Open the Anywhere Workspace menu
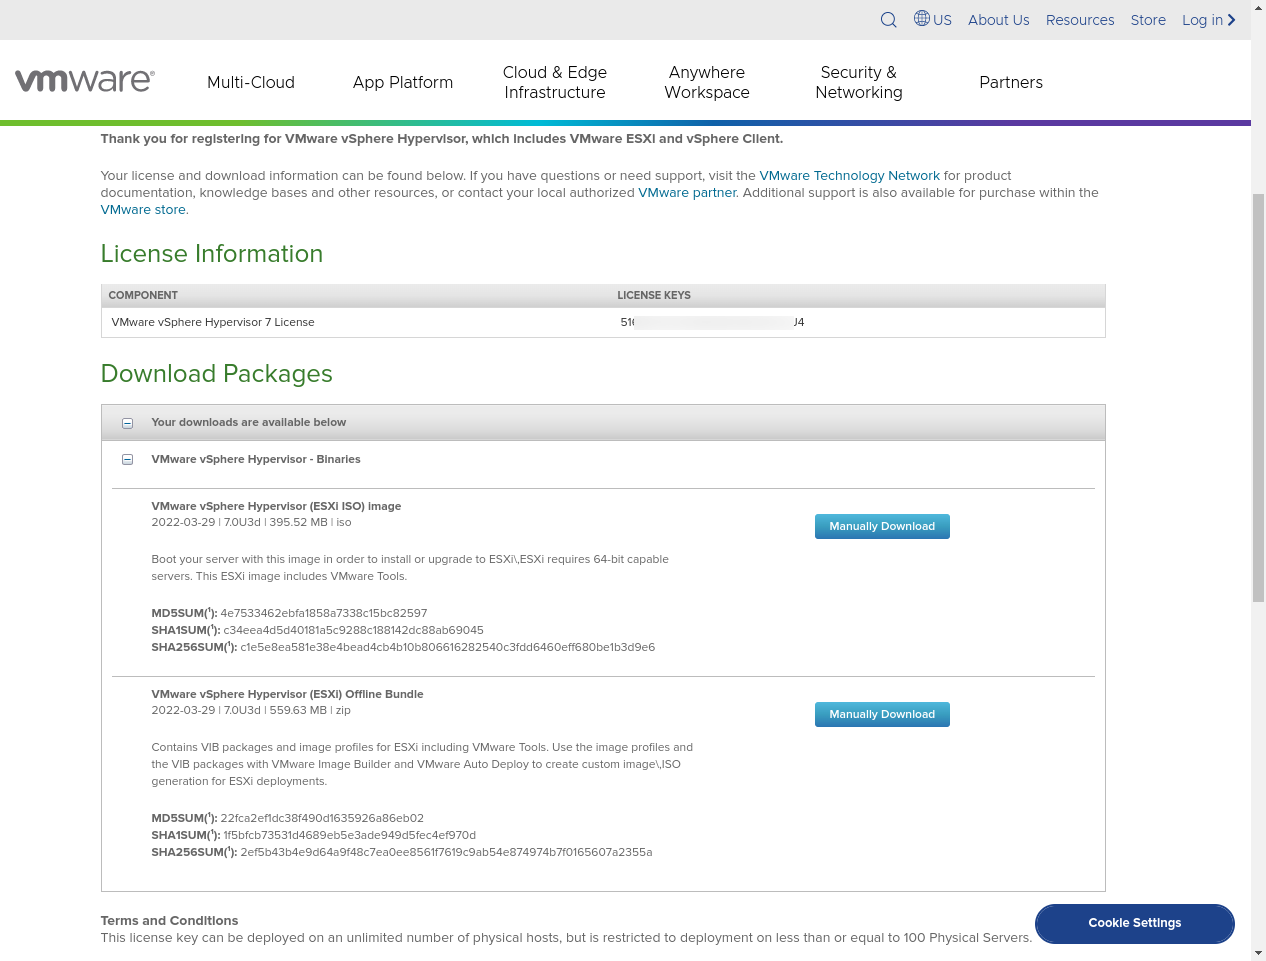 click(707, 82)
